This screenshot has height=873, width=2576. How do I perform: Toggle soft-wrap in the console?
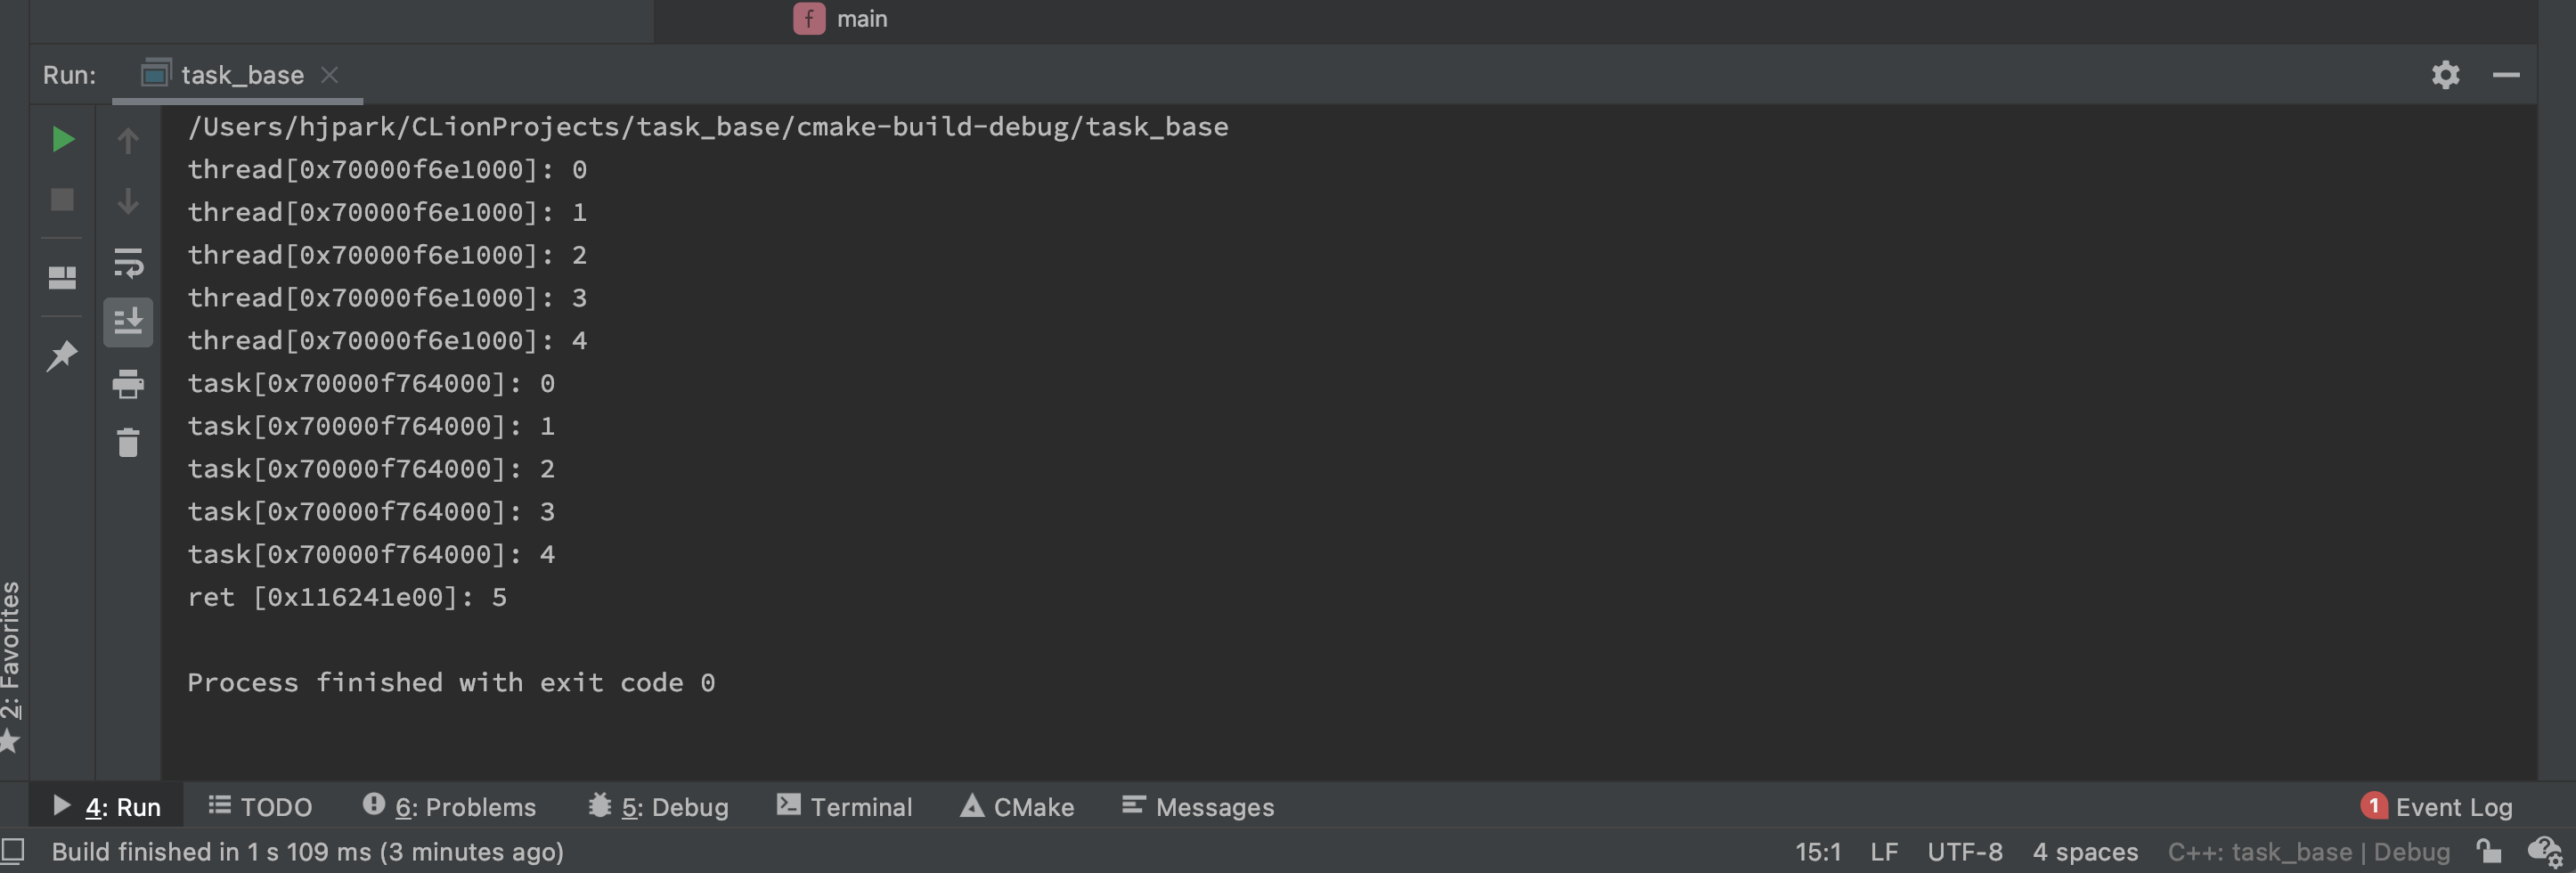(128, 262)
